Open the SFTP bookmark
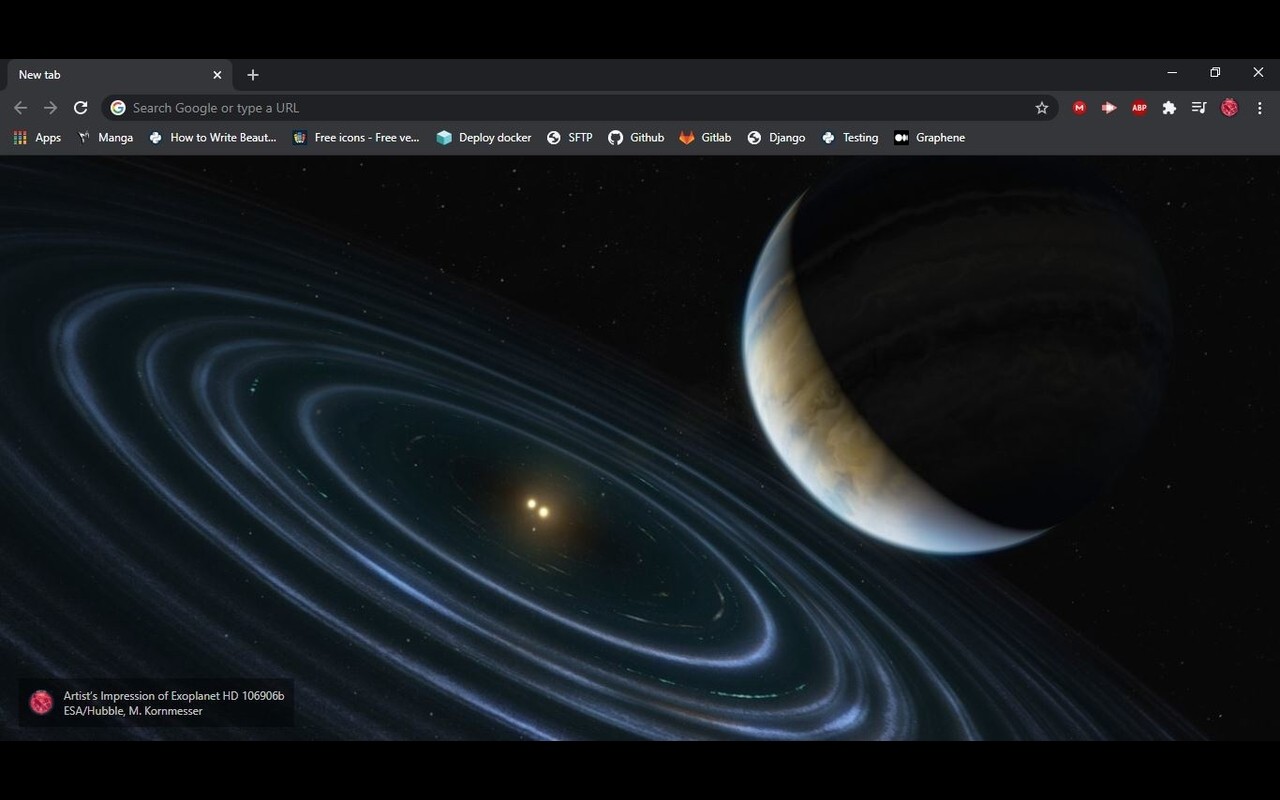The width and height of the screenshot is (1280, 800). (570, 138)
